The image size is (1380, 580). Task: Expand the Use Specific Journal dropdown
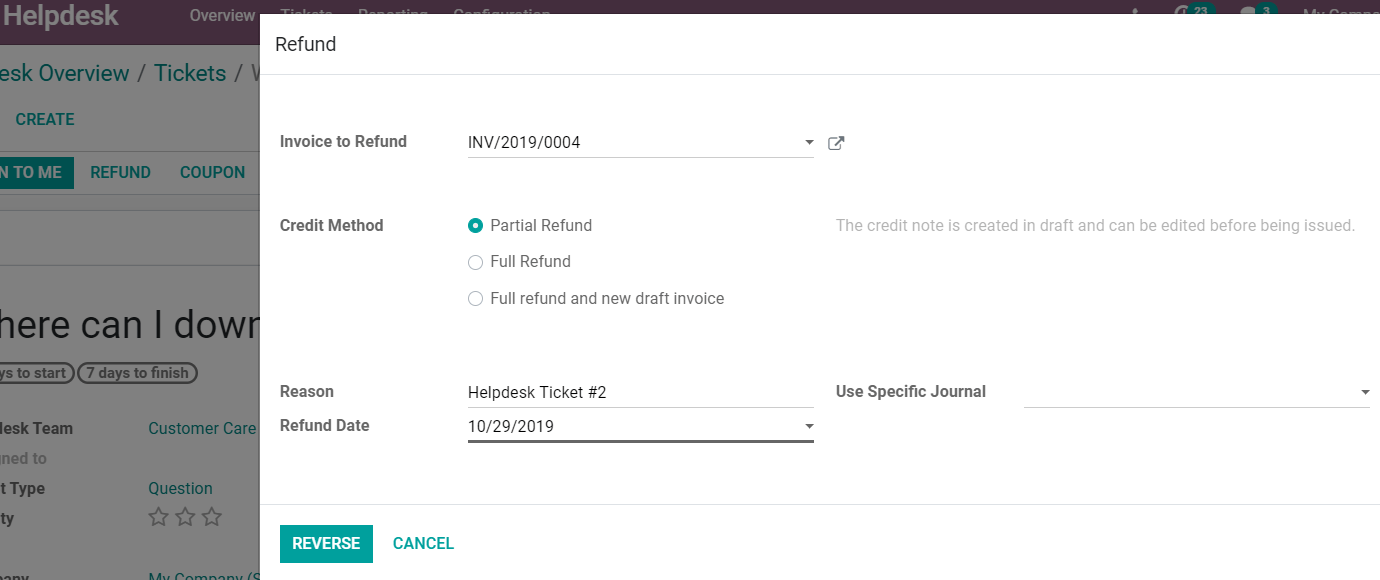(x=1364, y=393)
